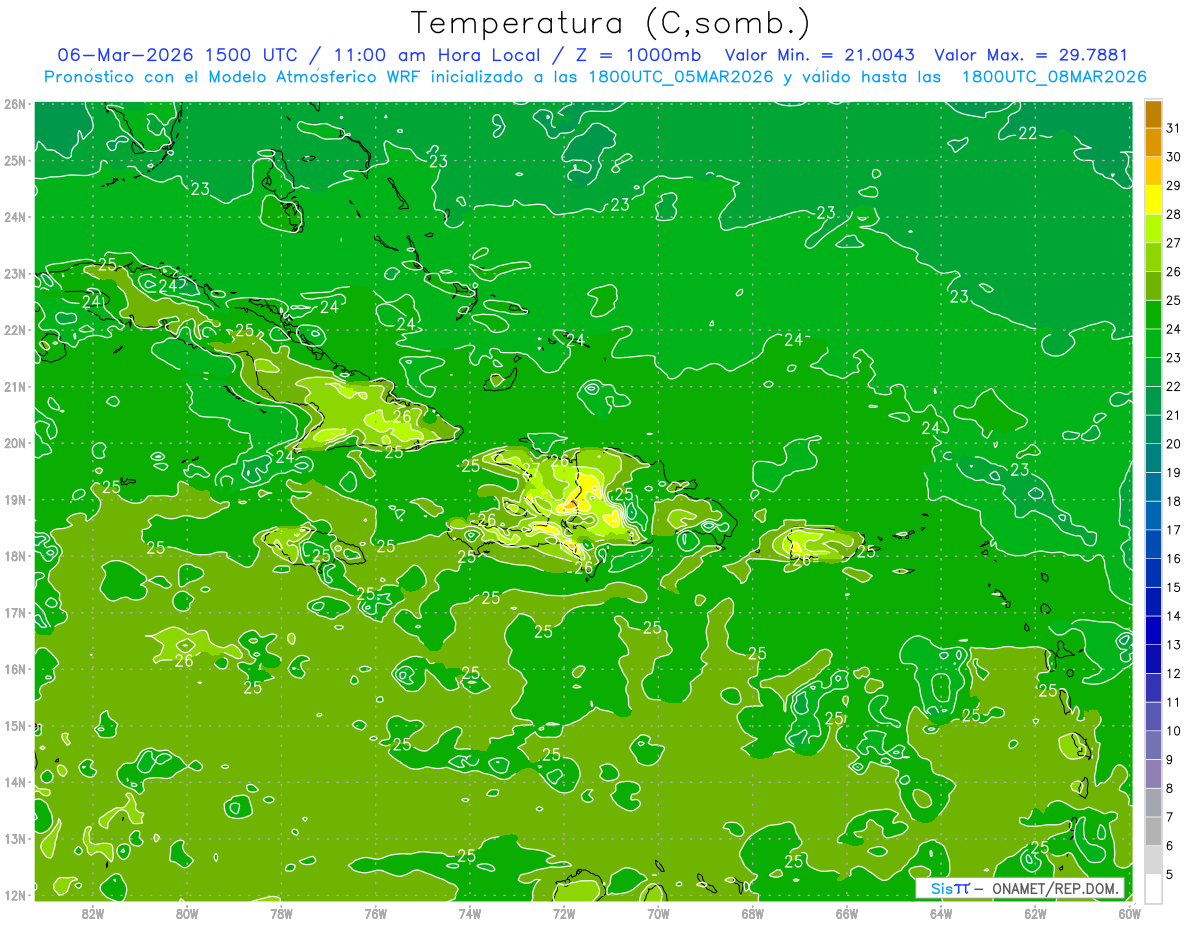
Task: Select 'Valor Min. = 21.0043' text
Action: coord(819,55)
